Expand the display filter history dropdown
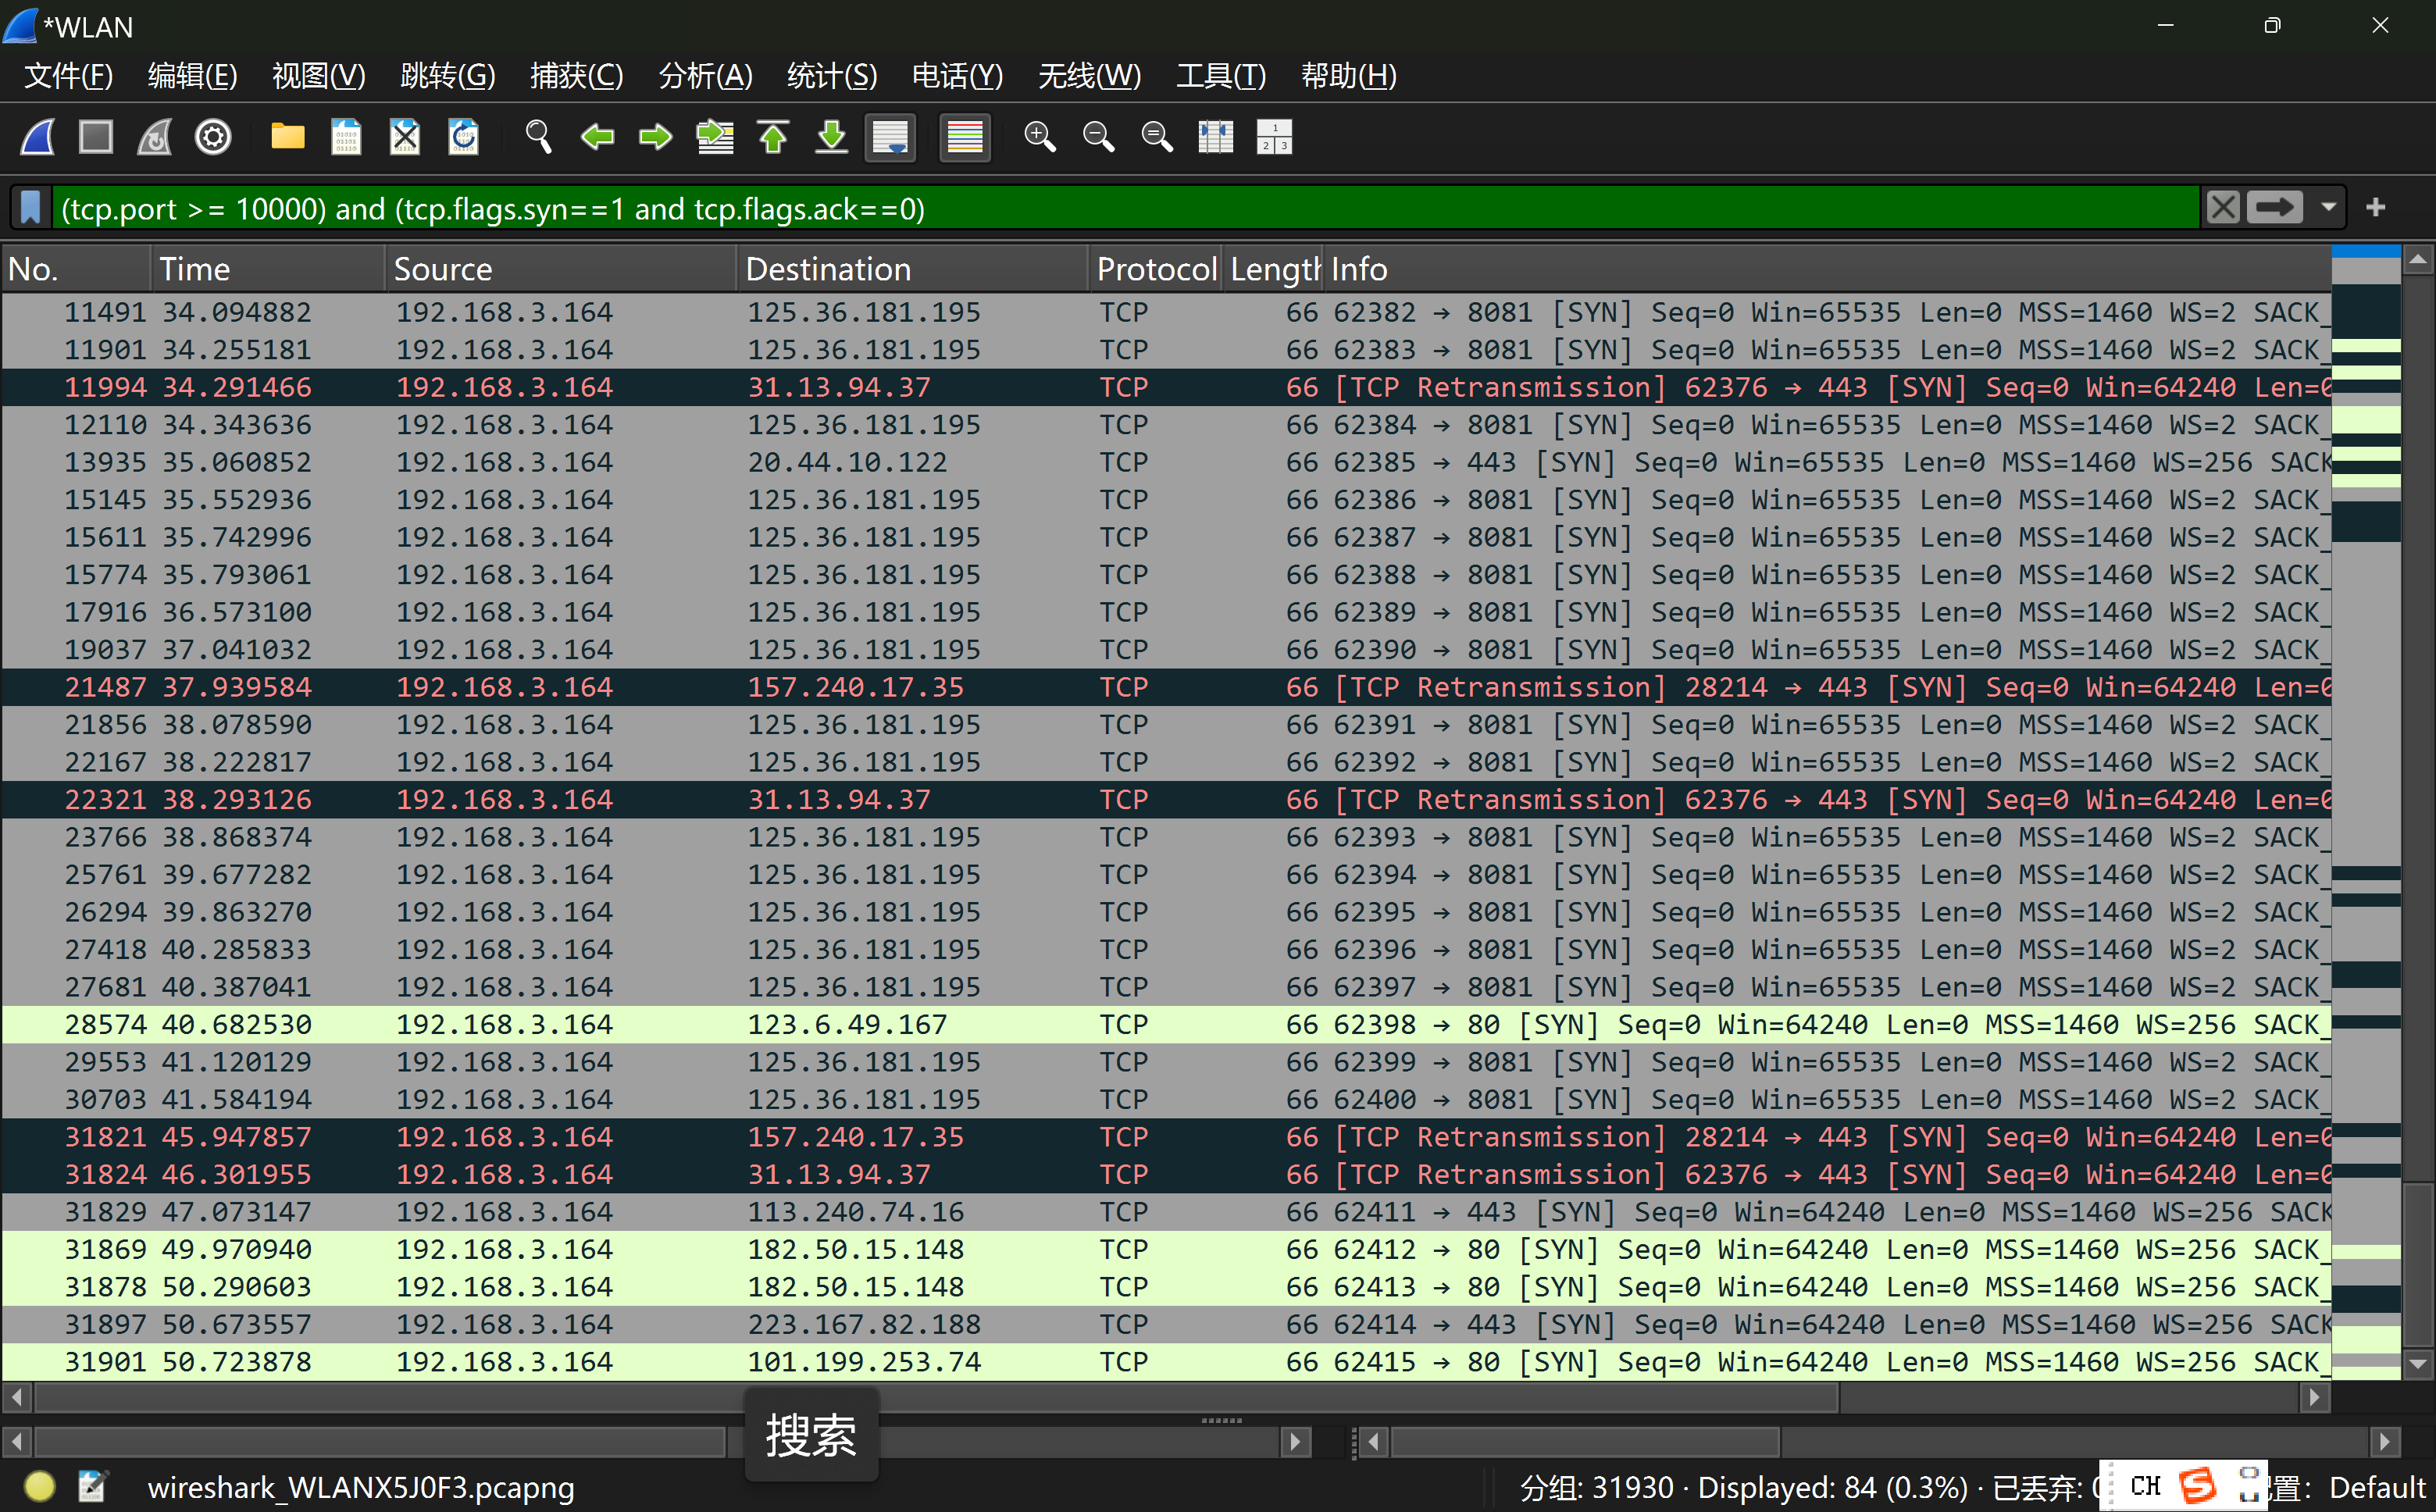This screenshot has height=1512, width=2436. 2329,208
